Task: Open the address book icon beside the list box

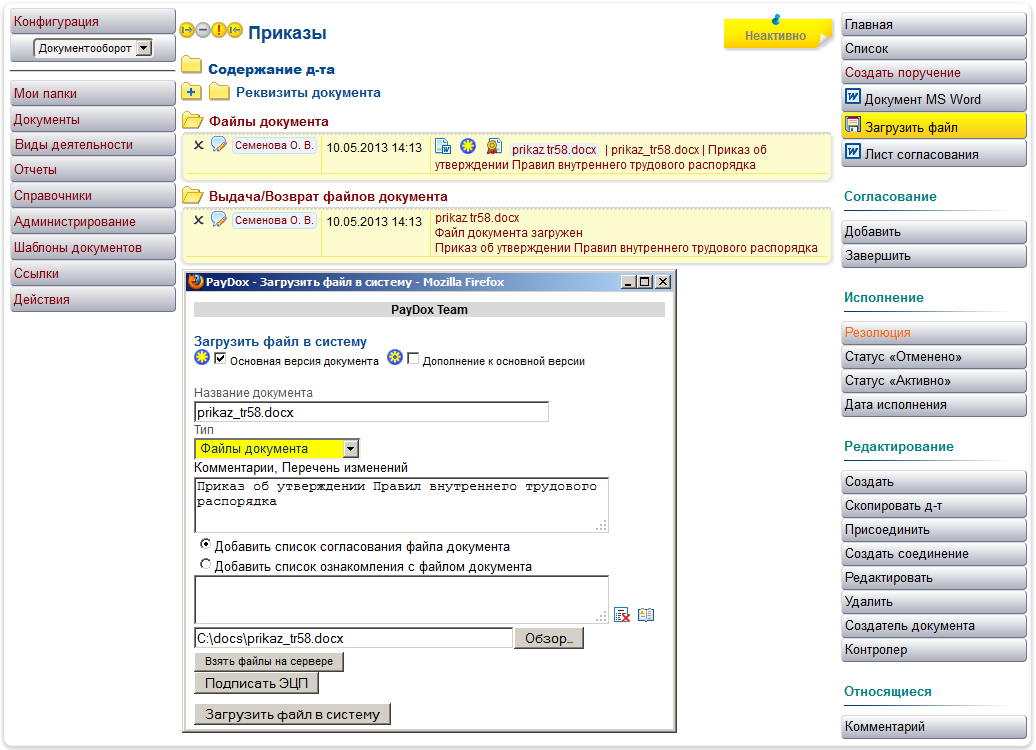Action: 646,615
